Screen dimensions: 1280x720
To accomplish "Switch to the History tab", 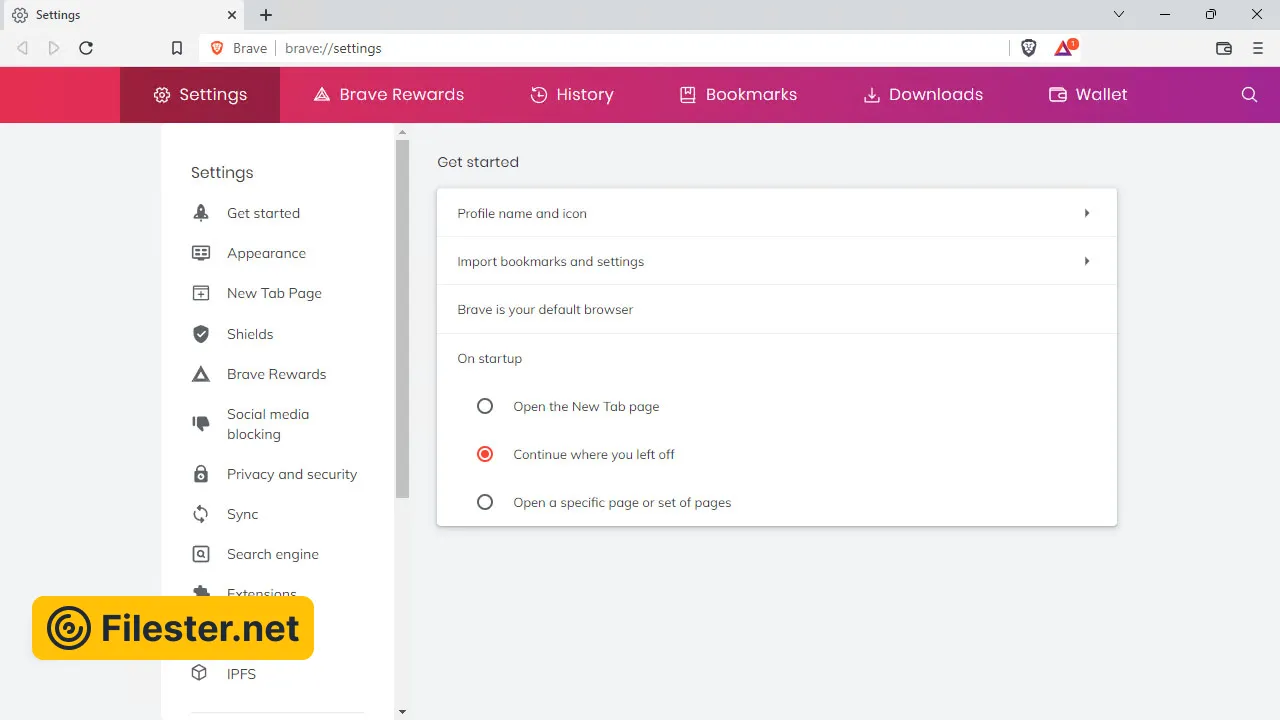I will point(572,95).
